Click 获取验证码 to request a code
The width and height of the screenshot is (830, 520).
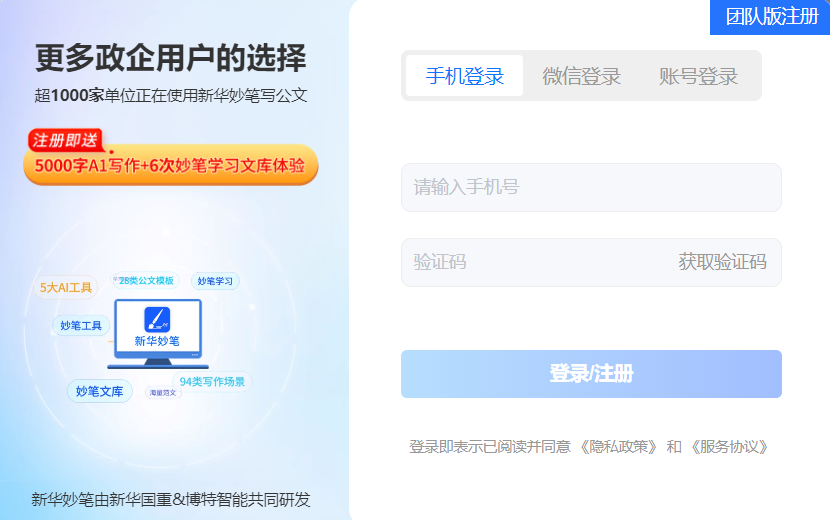pos(722,262)
